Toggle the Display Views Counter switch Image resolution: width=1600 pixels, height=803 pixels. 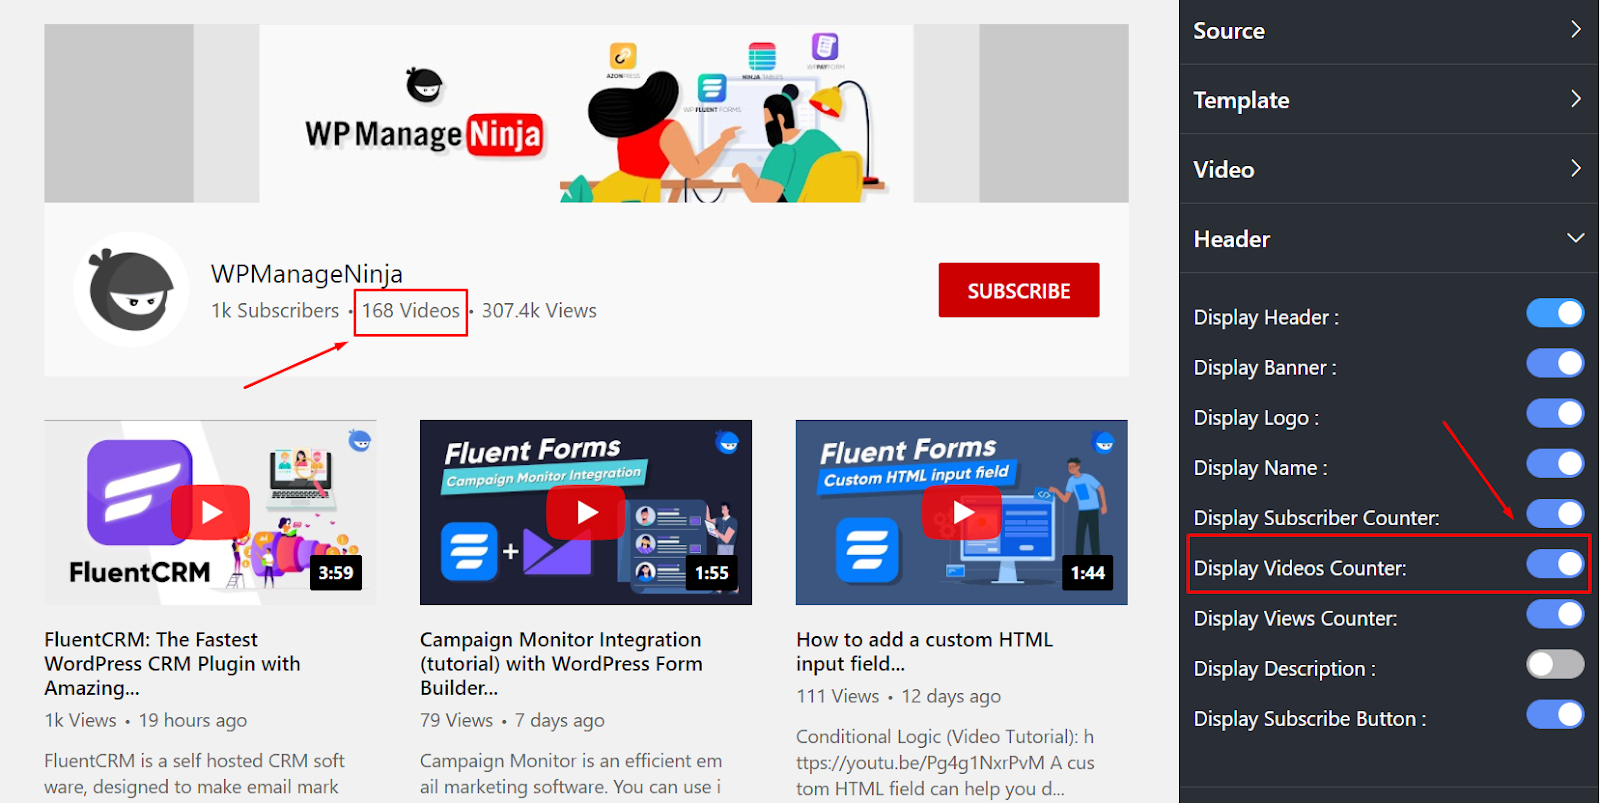coord(1555,614)
